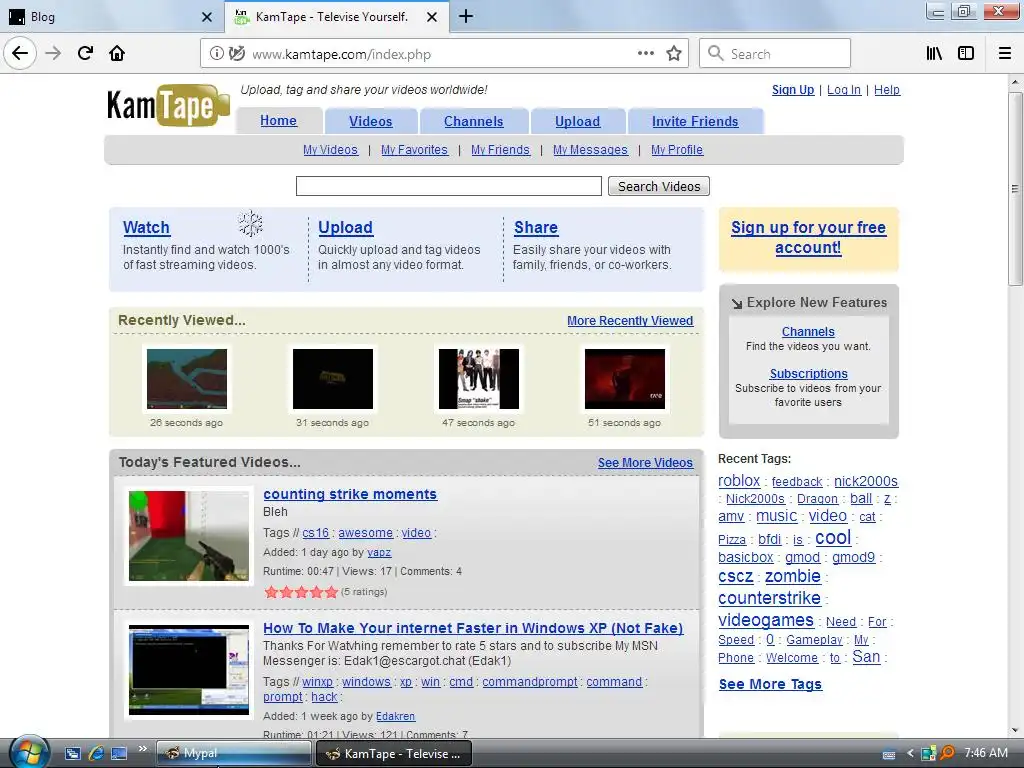Go to the browser home page icon

(117, 54)
